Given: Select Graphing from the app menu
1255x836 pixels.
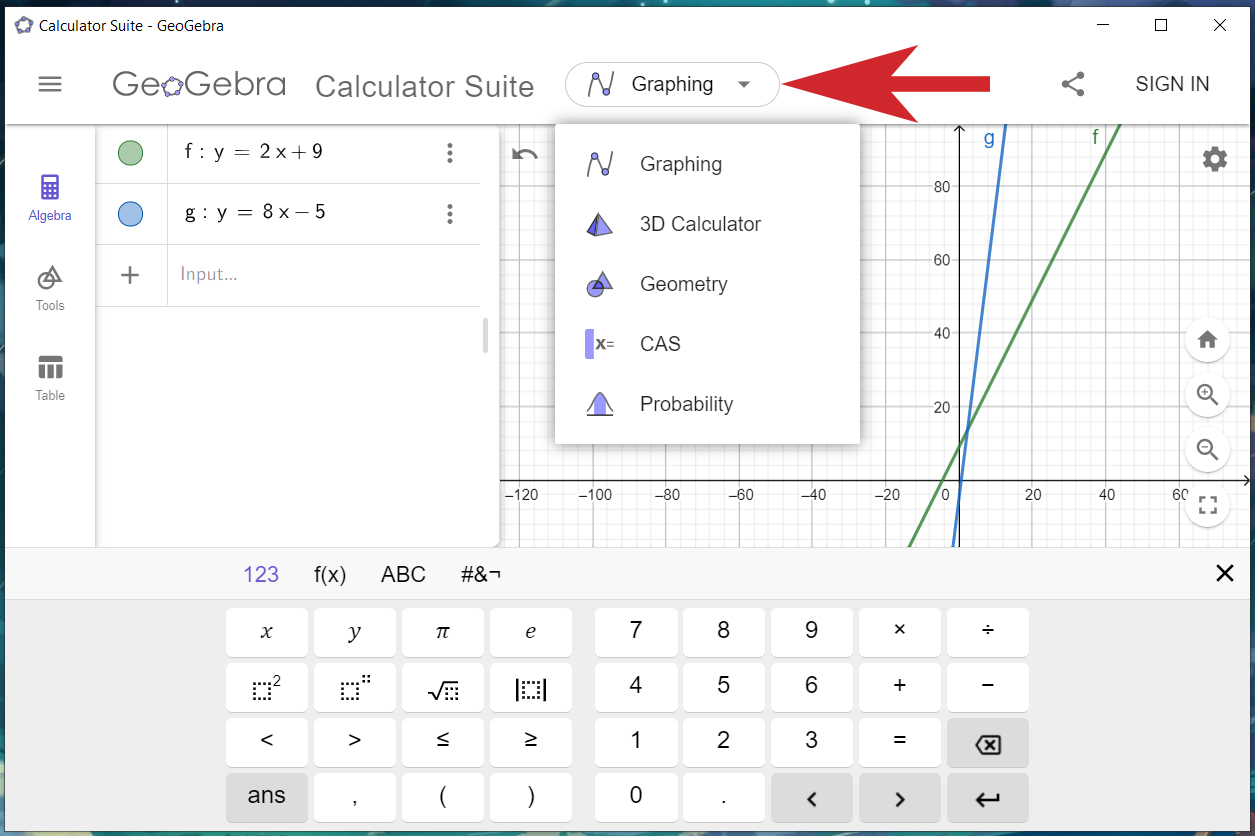Looking at the screenshot, I should (x=707, y=164).
